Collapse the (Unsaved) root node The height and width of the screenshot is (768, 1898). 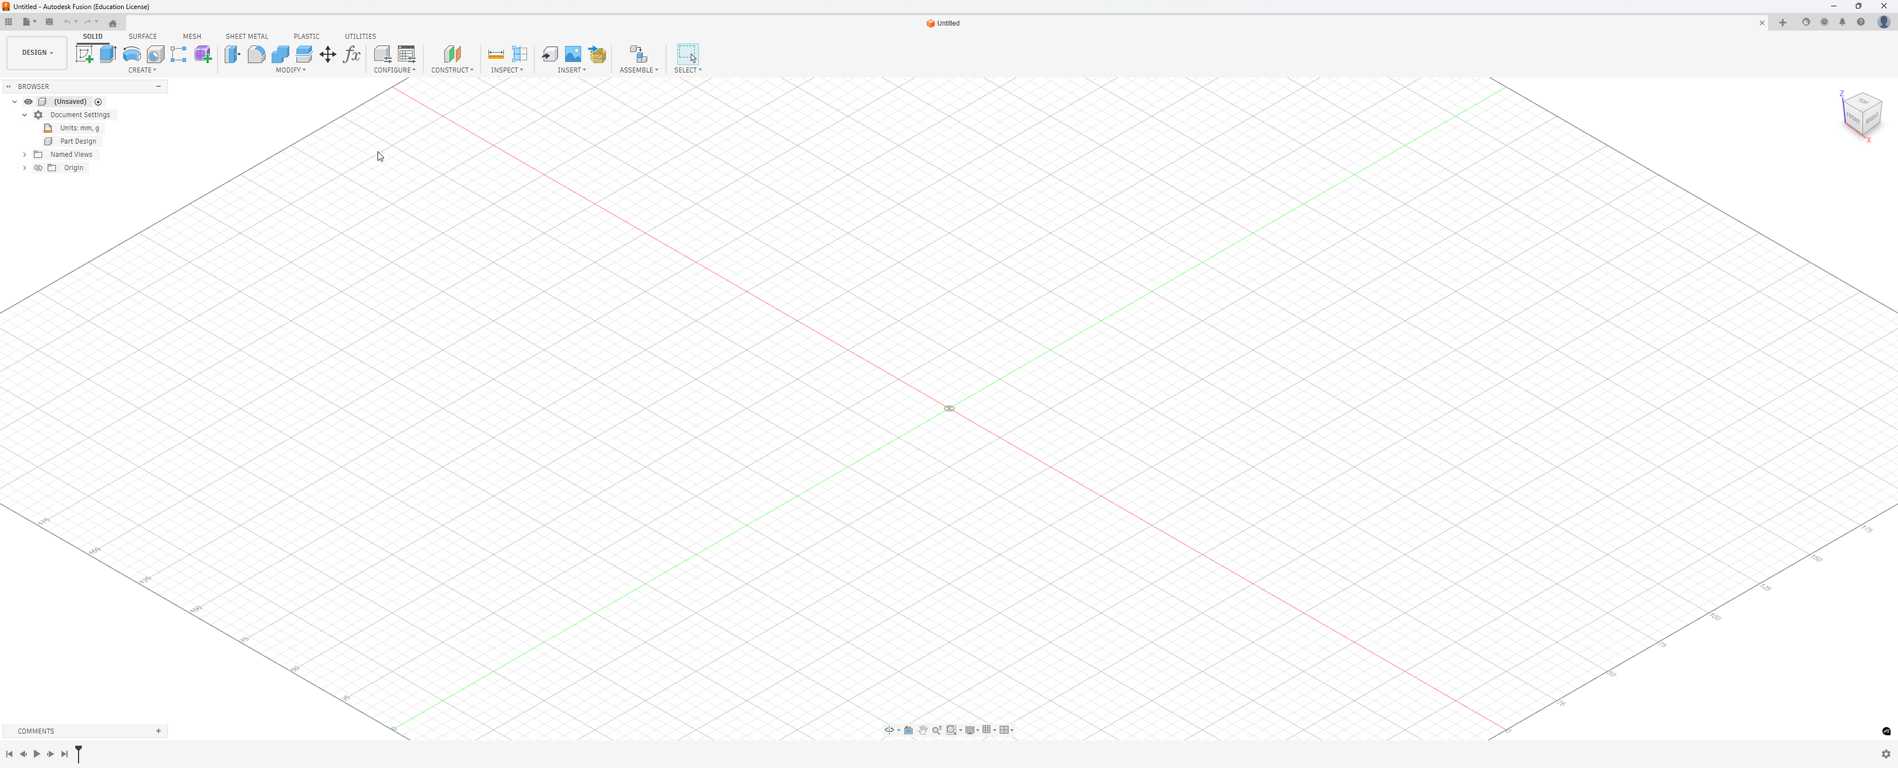pyautogui.click(x=14, y=102)
